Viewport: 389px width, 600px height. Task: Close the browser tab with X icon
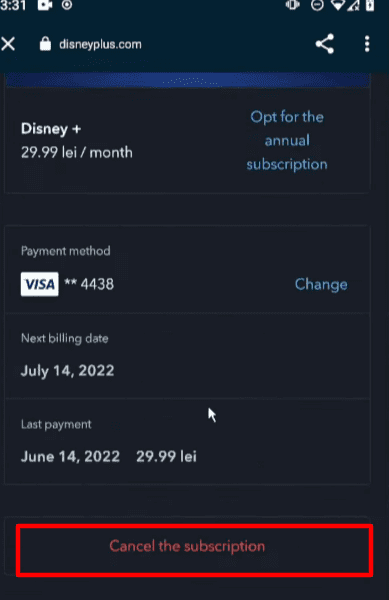pyautogui.click(x=8, y=44)
